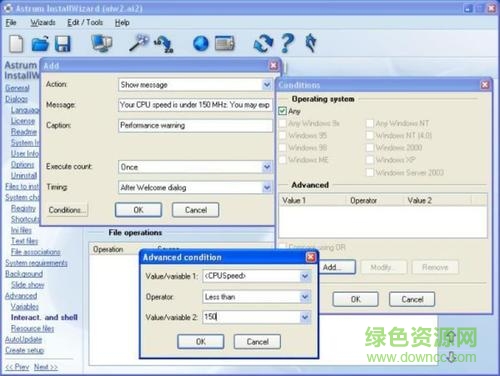Check the Windows XP option

click(x=370, y=160)
